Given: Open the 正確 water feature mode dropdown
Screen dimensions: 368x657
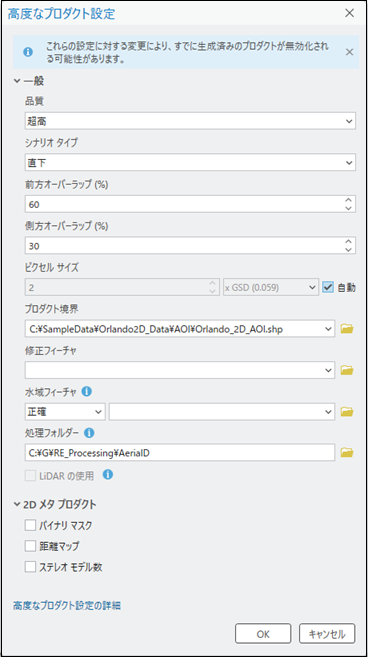Looking at the screenshot, I should pyautogui.click(x=65, y=412).
